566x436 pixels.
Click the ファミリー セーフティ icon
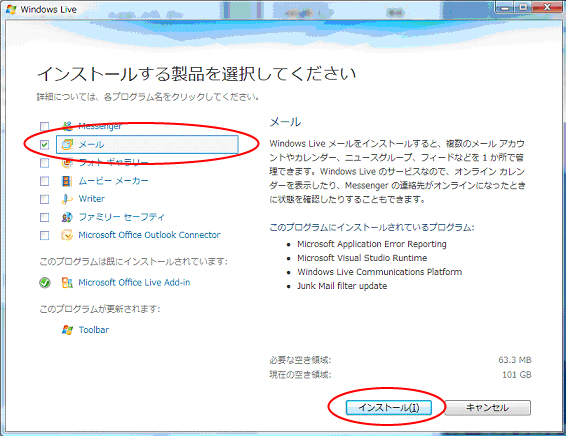click(67, 217)
